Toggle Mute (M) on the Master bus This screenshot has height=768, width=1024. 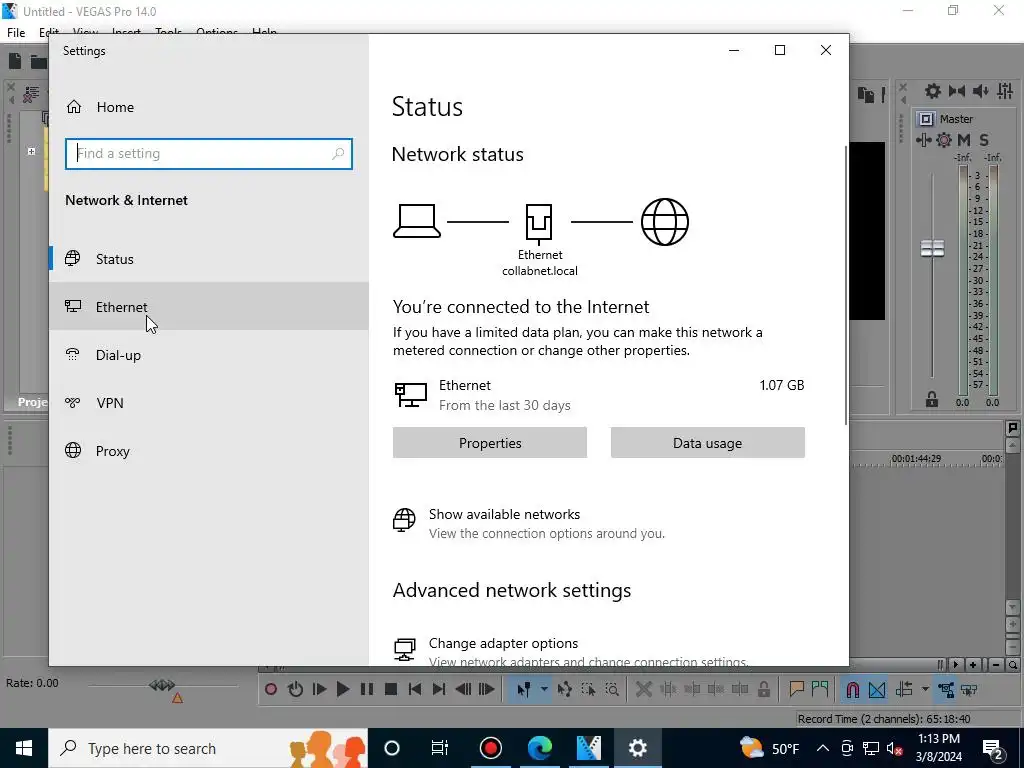[x=964, y=140]
